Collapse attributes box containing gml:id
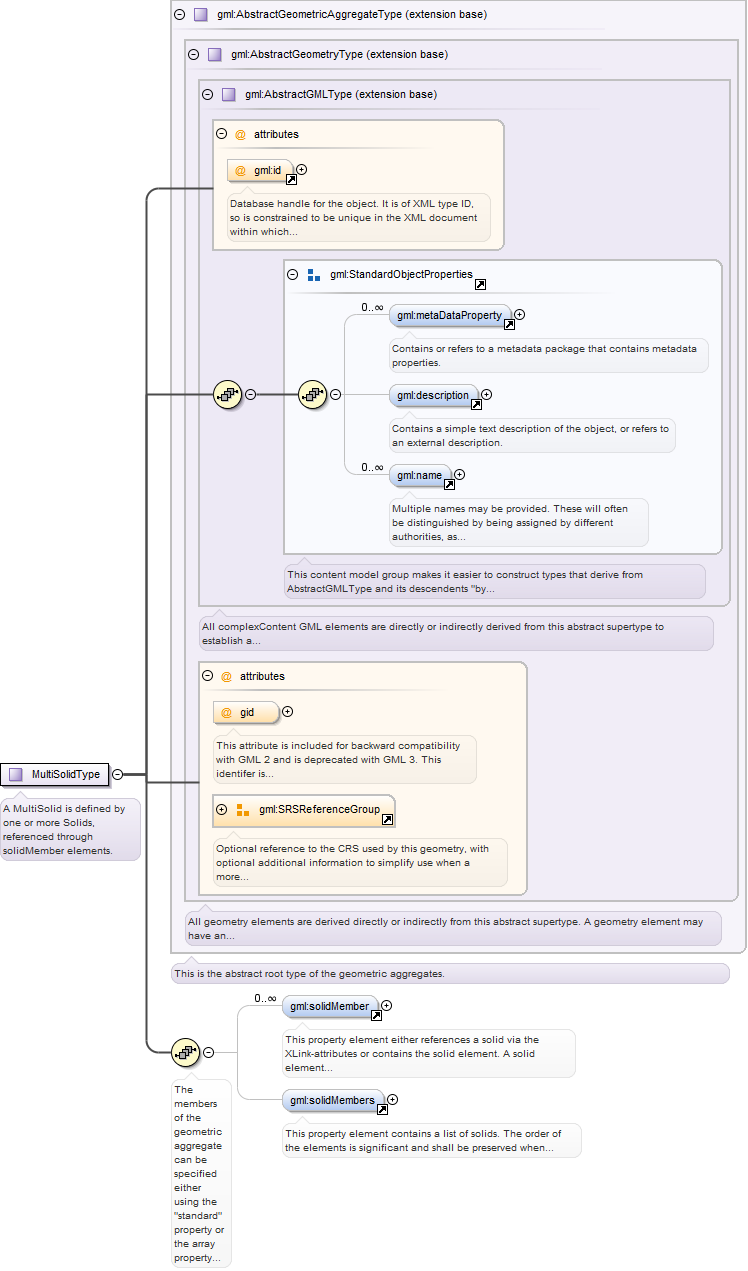Screen dimensions: 748x1271 pyautogui.click(x=222, y=134)
